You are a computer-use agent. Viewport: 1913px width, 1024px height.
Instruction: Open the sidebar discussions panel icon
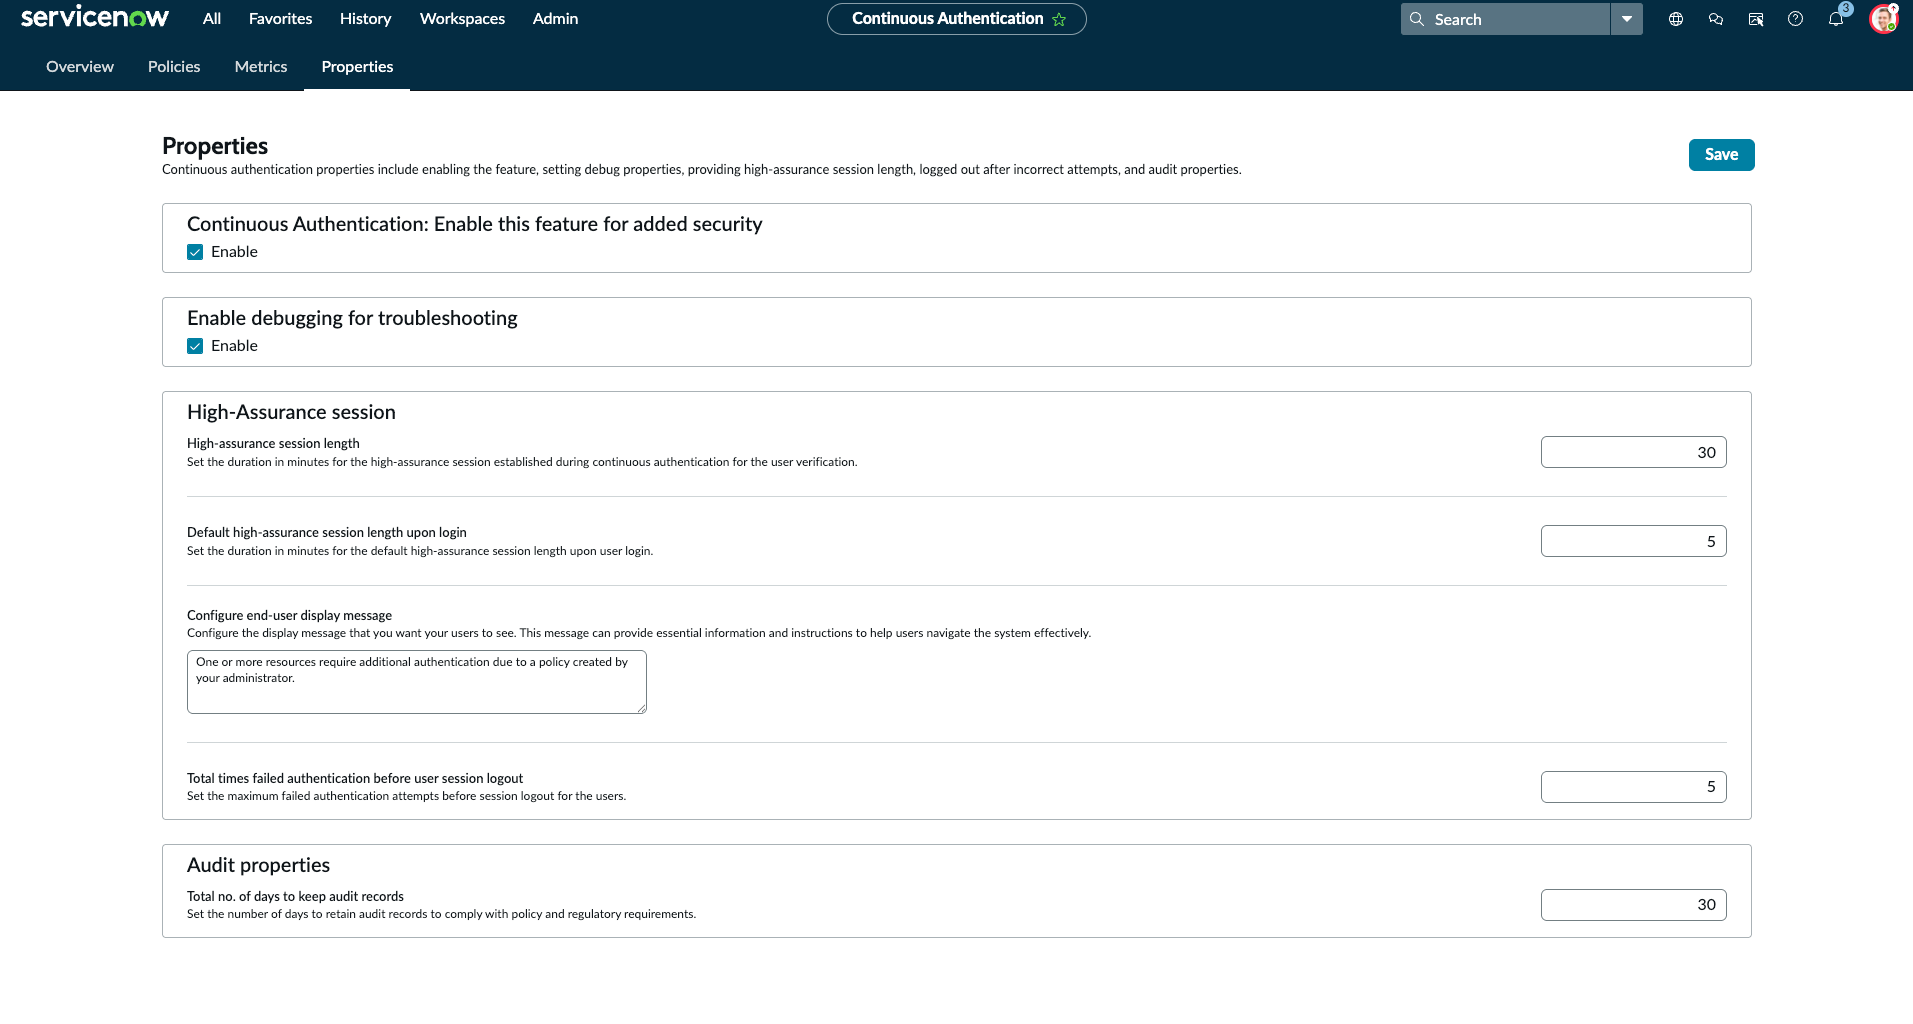pyautogui.click(x=1756, y=19)
